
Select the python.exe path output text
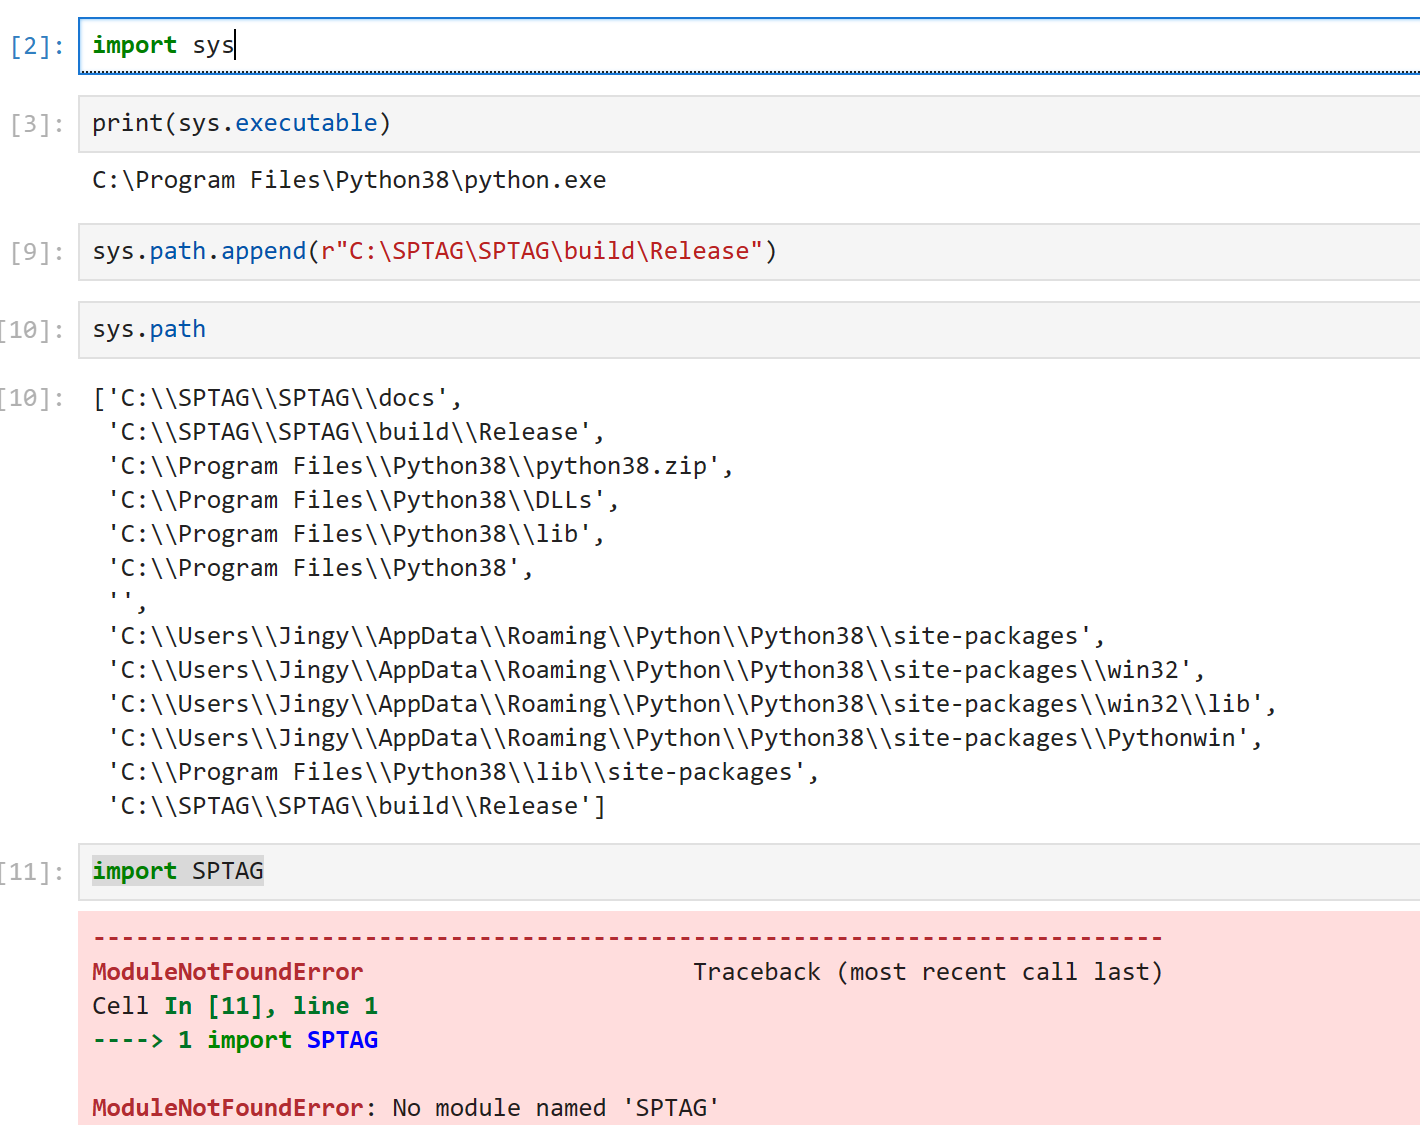tap(348, 179)
